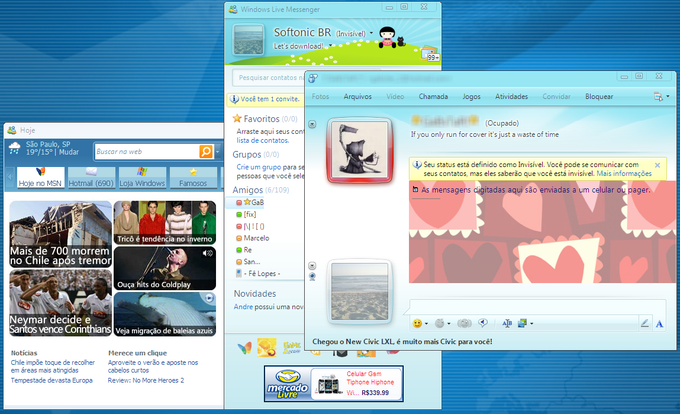This screenshot has height=414, width=680.
Task: Expand background picture dropdown arrow
Action: 531,324
